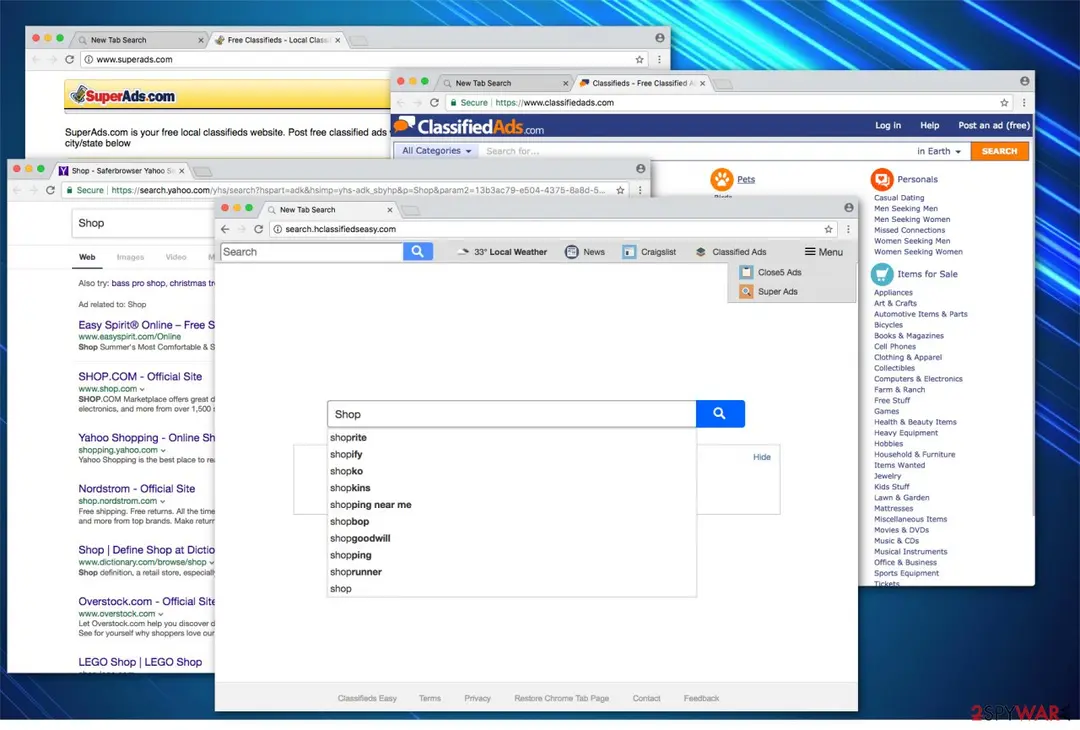1080x730 pixels.
Task: Open the Contact footer link
Action: (x=646, y=698)
